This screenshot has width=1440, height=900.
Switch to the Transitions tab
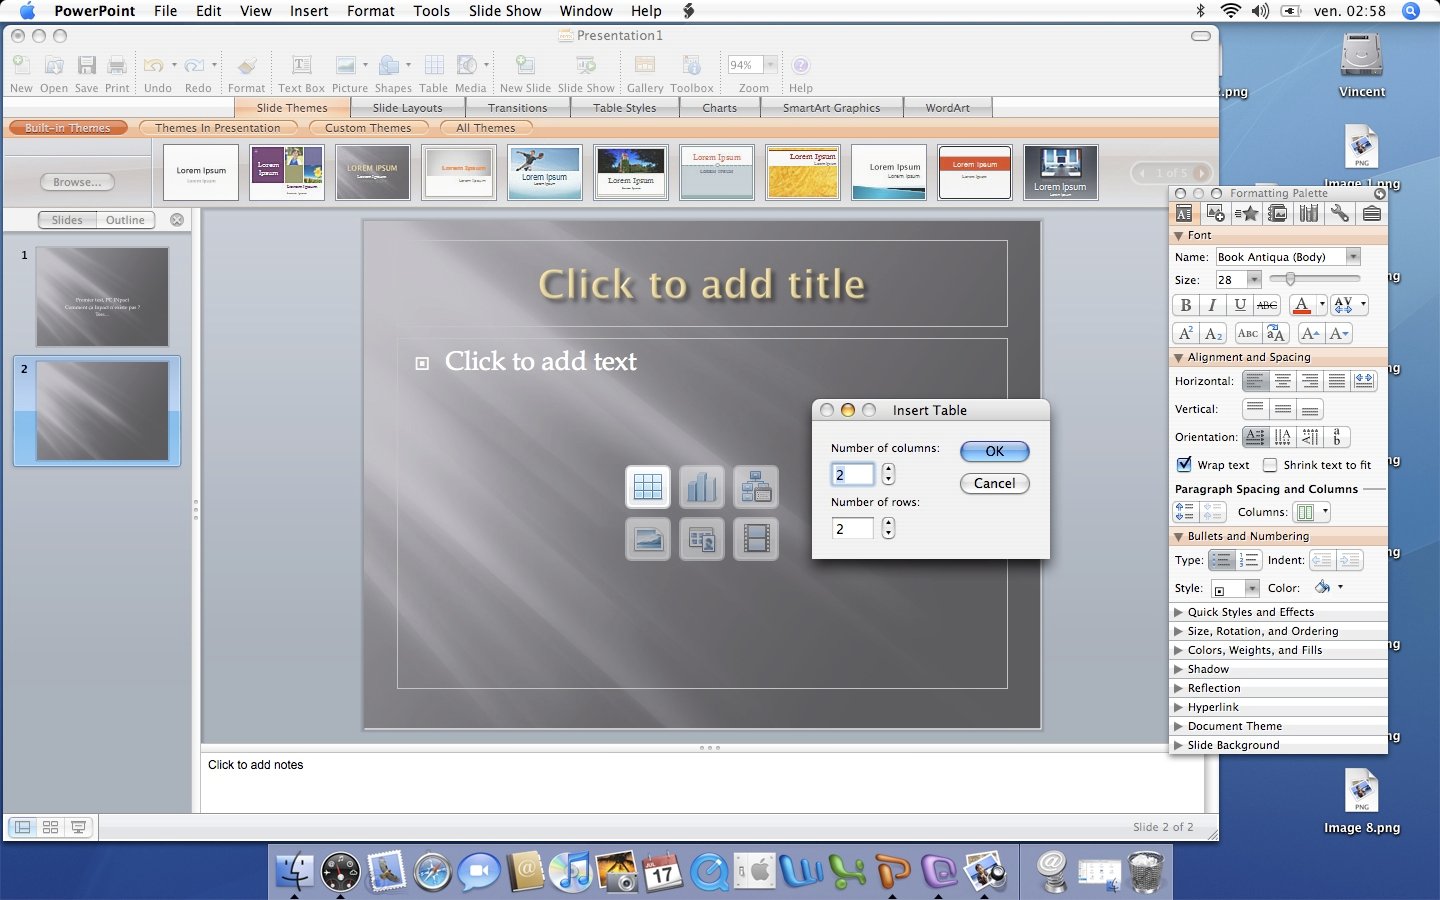coord(518,107)
